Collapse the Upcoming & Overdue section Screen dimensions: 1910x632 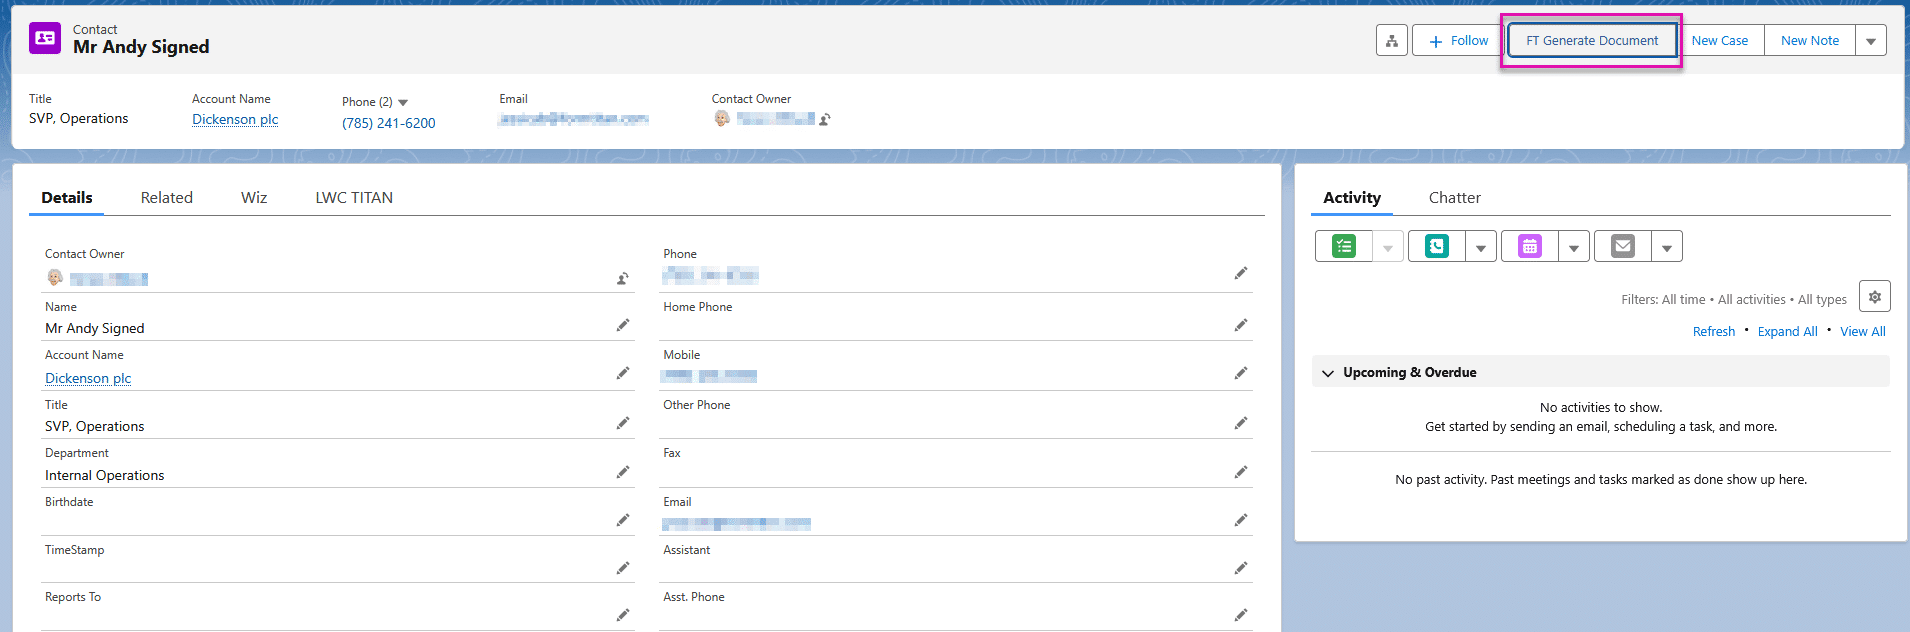tap(1328, 373)
